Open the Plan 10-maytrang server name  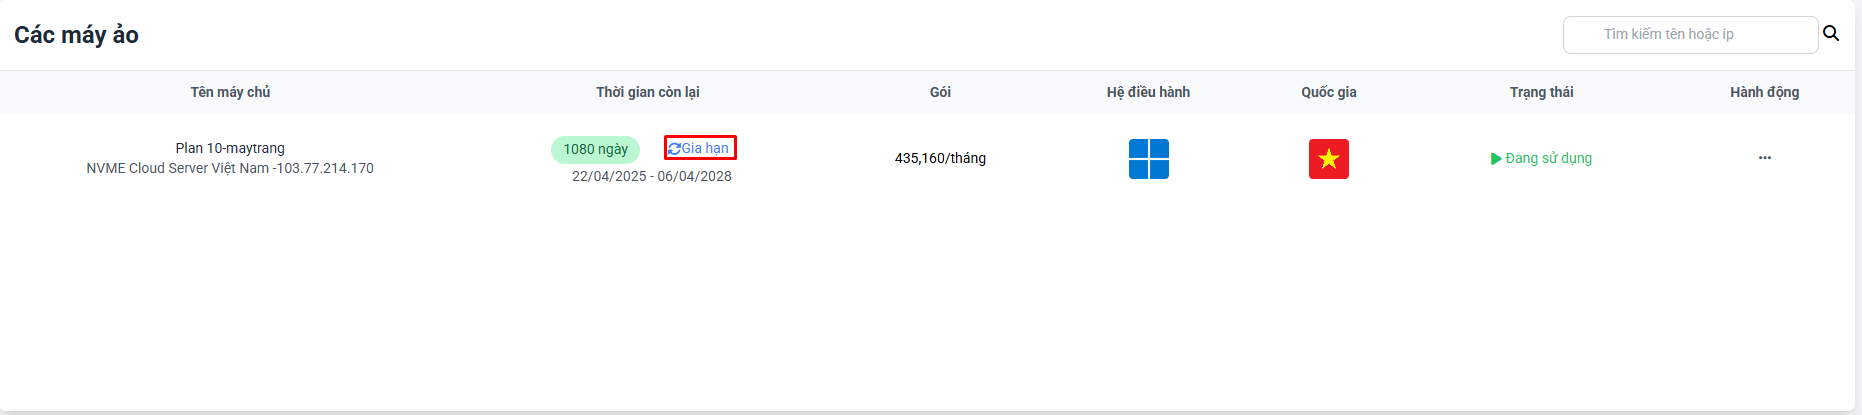click(x=230, y=148)
